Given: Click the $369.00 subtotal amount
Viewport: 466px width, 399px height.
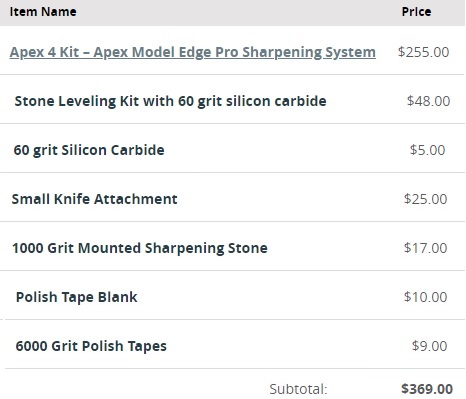Looking at the screenshot, I should click(427, 389).
